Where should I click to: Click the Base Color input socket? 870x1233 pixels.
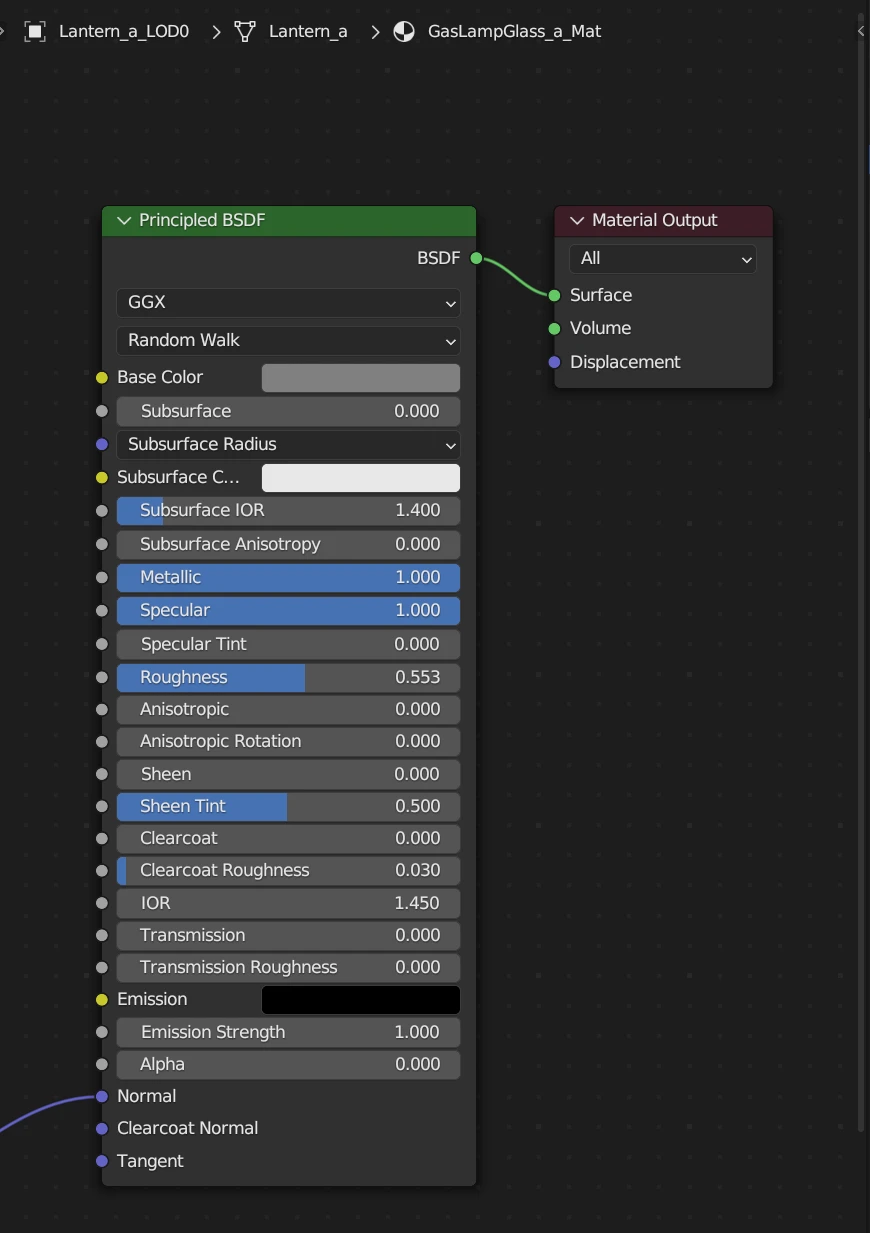pos(102,378)
